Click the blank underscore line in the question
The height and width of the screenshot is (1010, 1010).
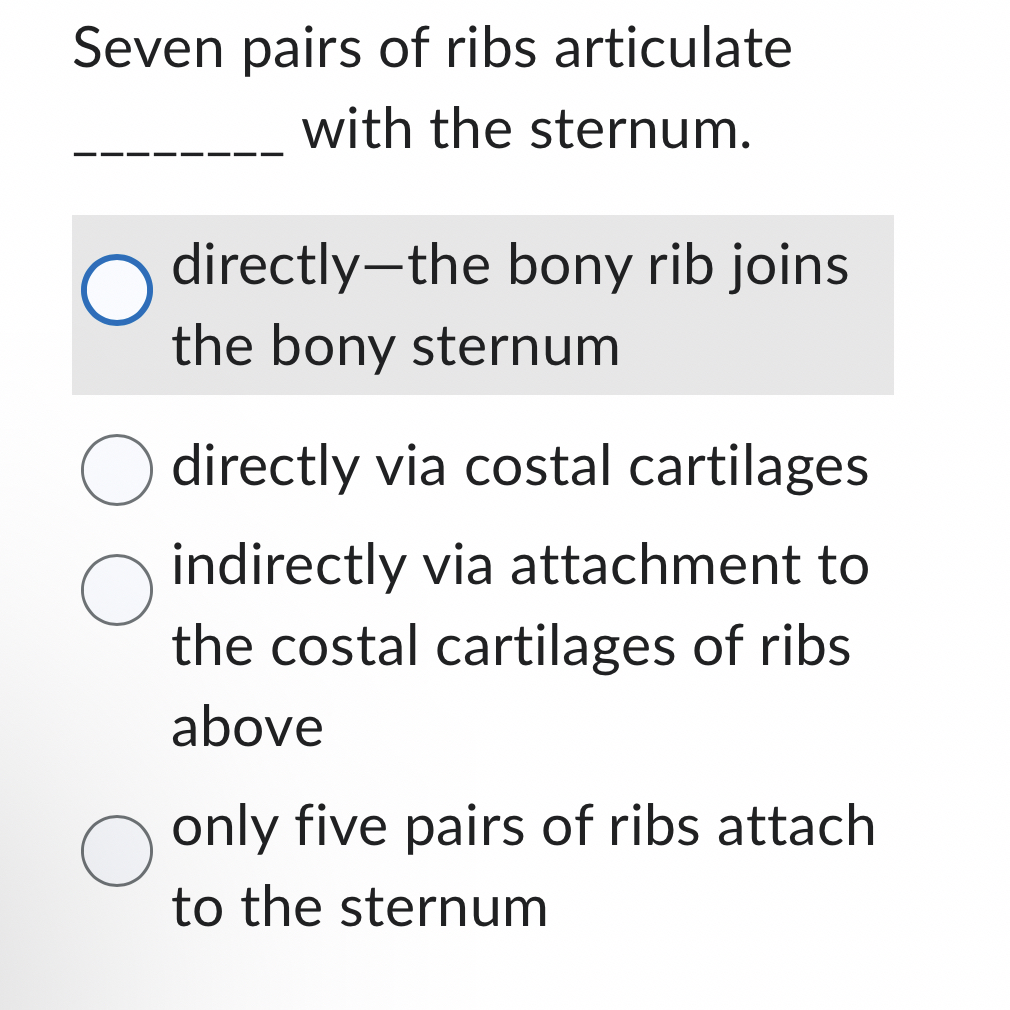coord(180,145)
